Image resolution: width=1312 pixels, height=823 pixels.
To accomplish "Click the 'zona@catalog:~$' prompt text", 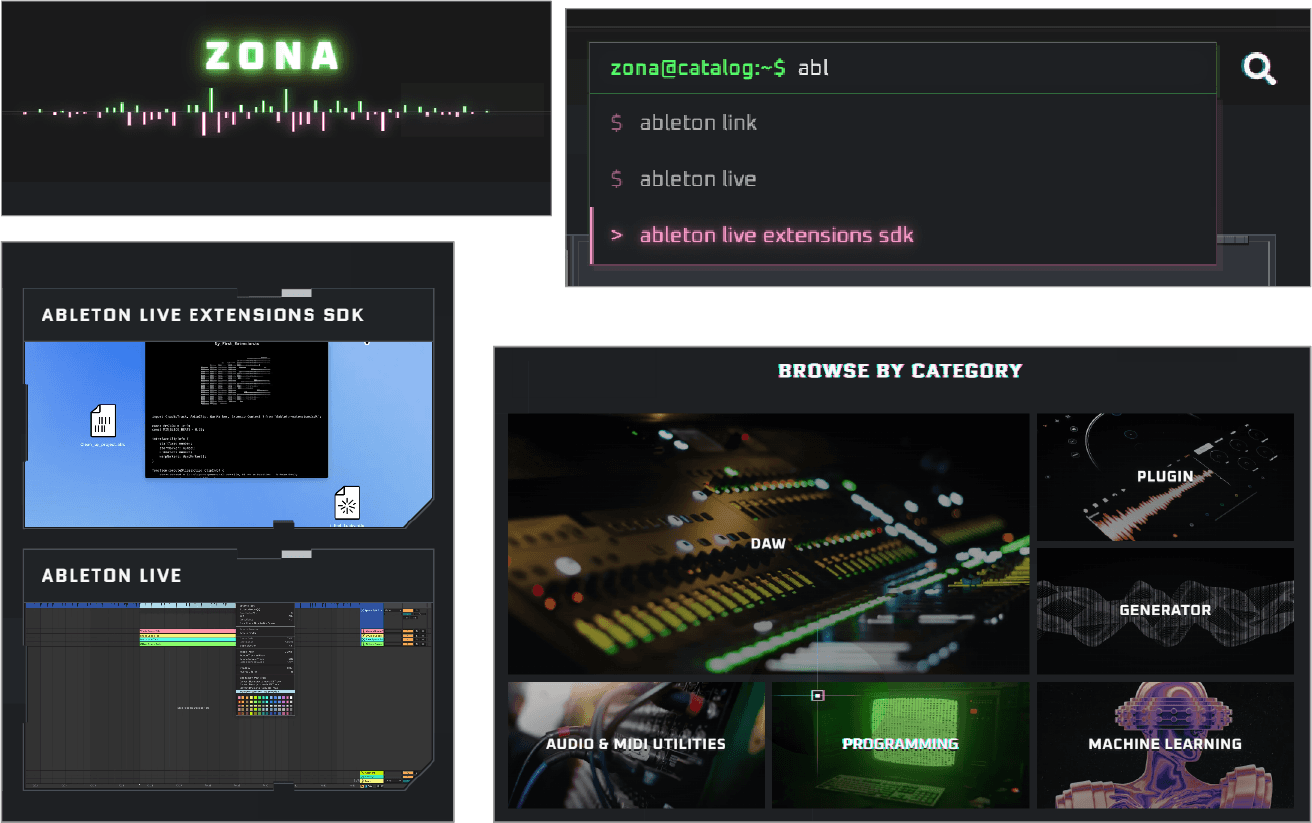I will 697,69.
